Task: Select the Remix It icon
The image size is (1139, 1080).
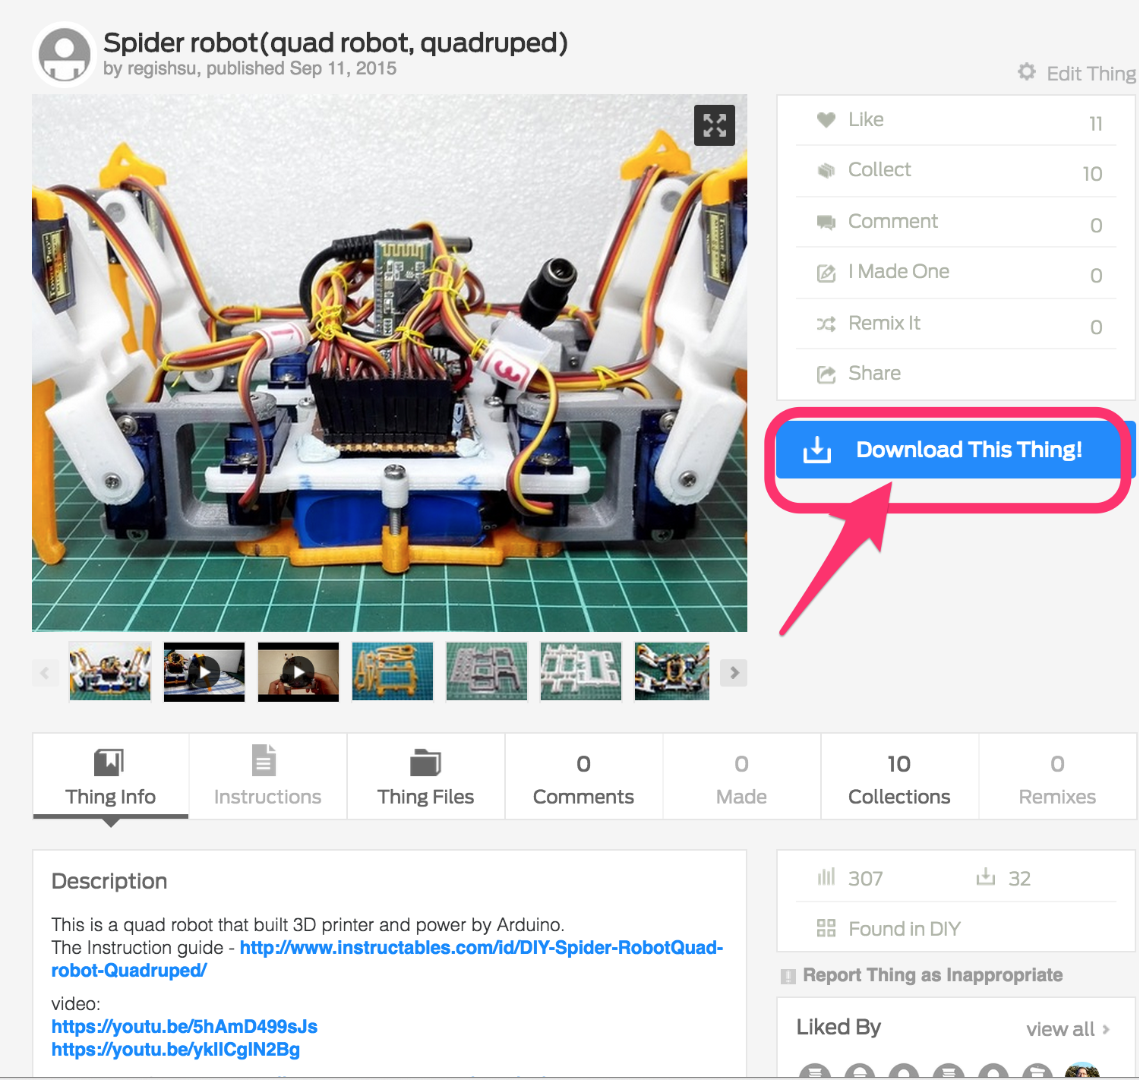Action: (x=826, y=322)
